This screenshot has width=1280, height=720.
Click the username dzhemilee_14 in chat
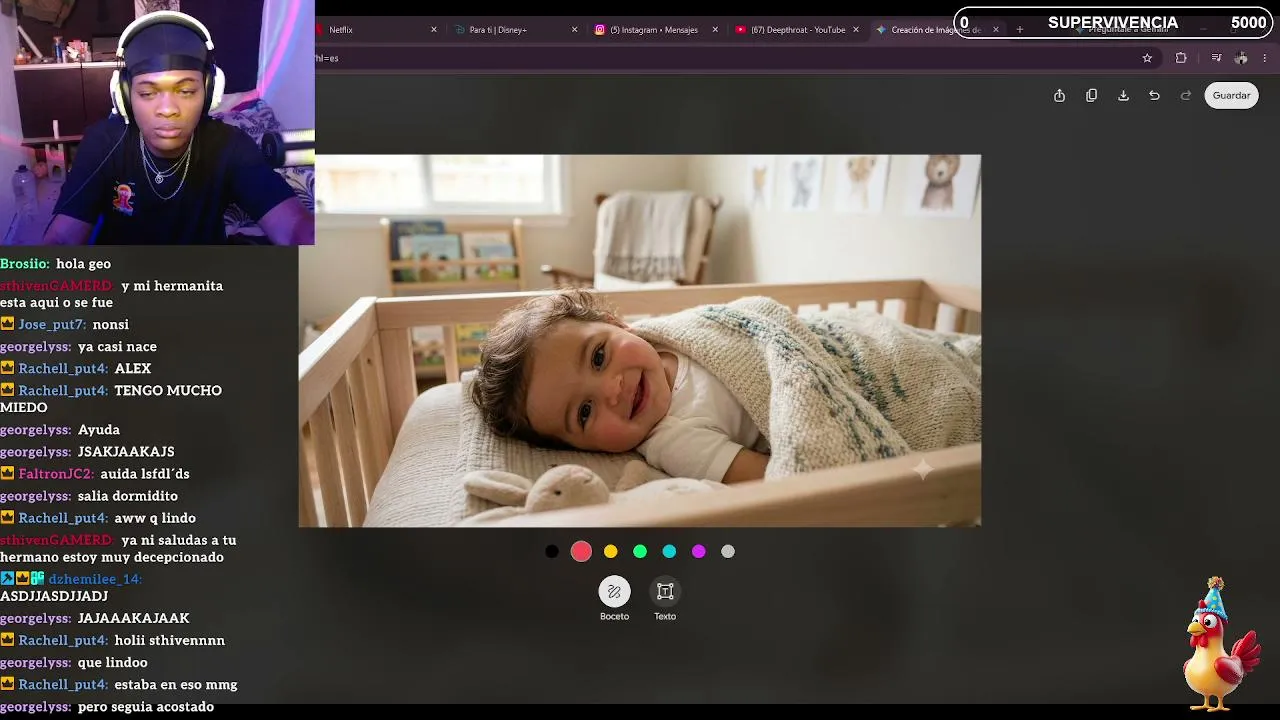tap(95, 579)
